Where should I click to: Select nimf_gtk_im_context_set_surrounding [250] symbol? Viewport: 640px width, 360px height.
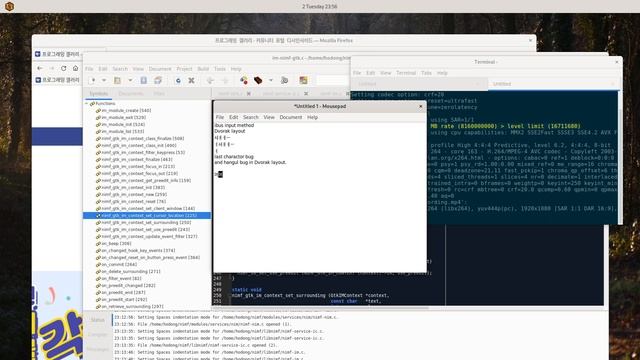(146, 222)
